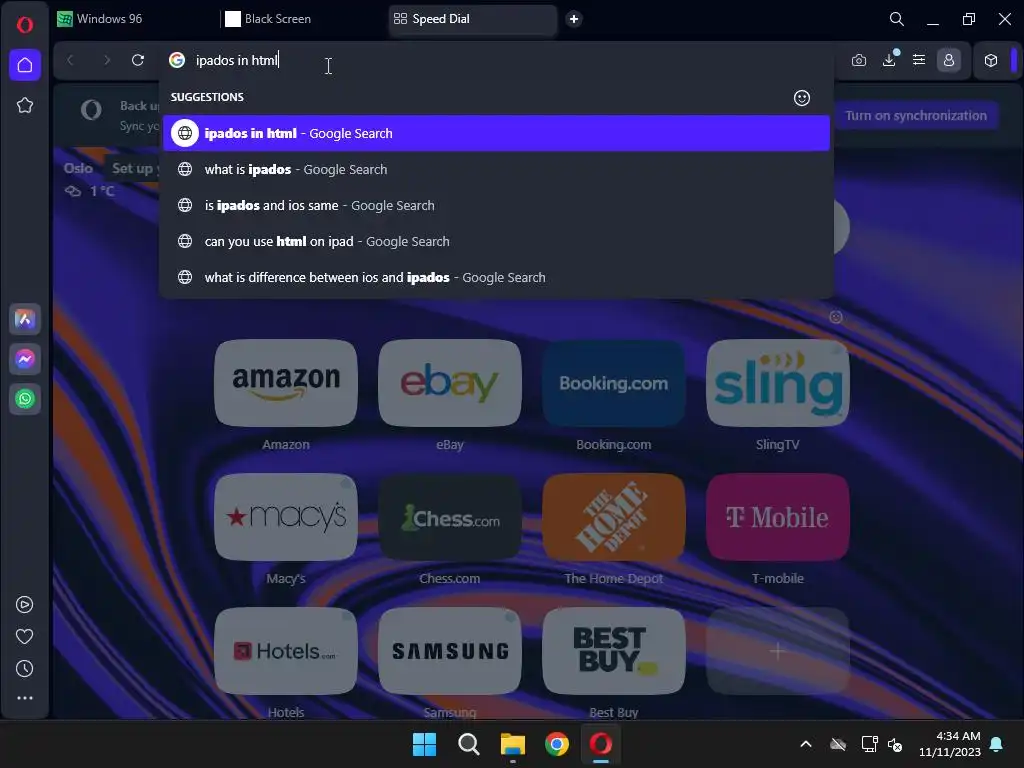Click the network tray icon

tap(869, 744)
